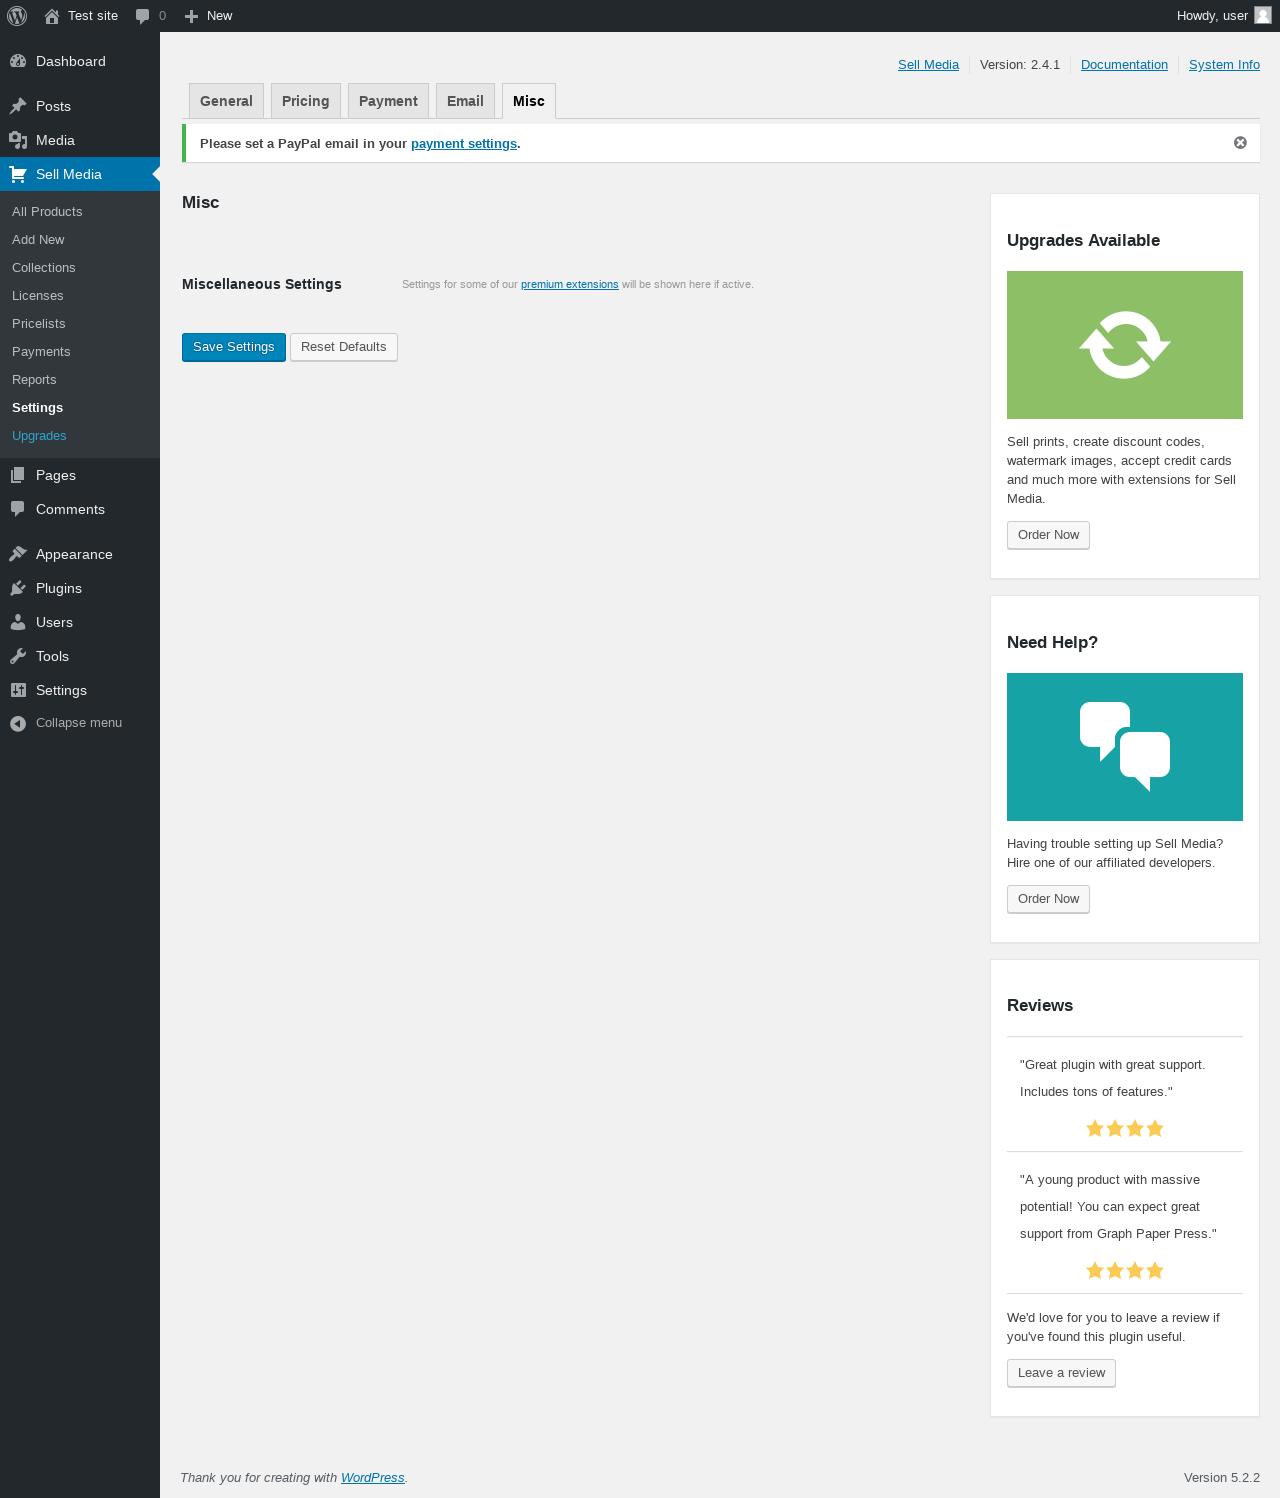Click the Users person icon

18,622
